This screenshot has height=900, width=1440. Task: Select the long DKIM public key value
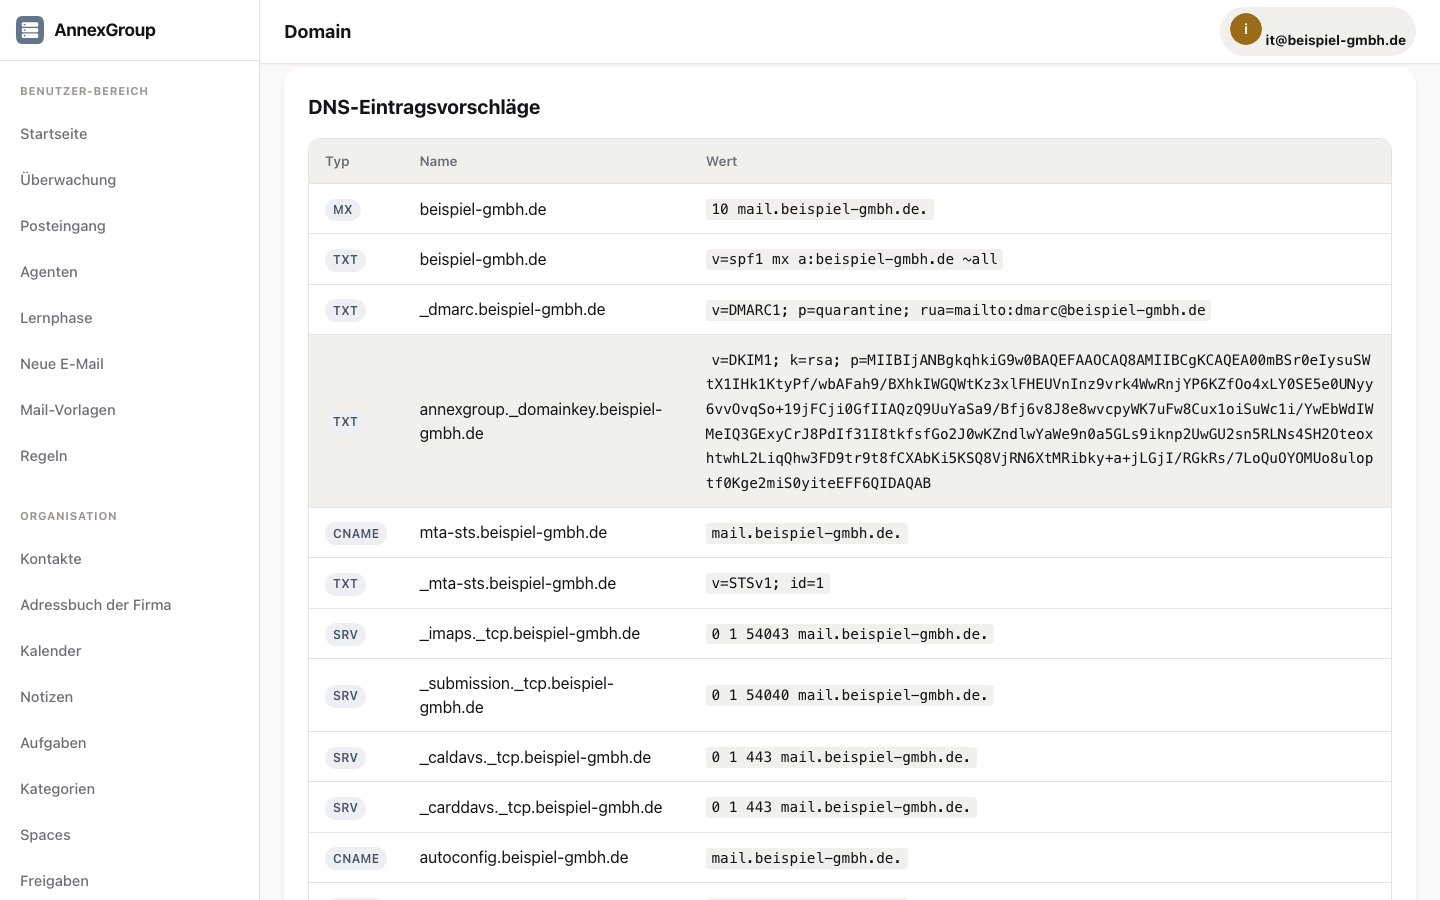click(x=1040, y=421)
